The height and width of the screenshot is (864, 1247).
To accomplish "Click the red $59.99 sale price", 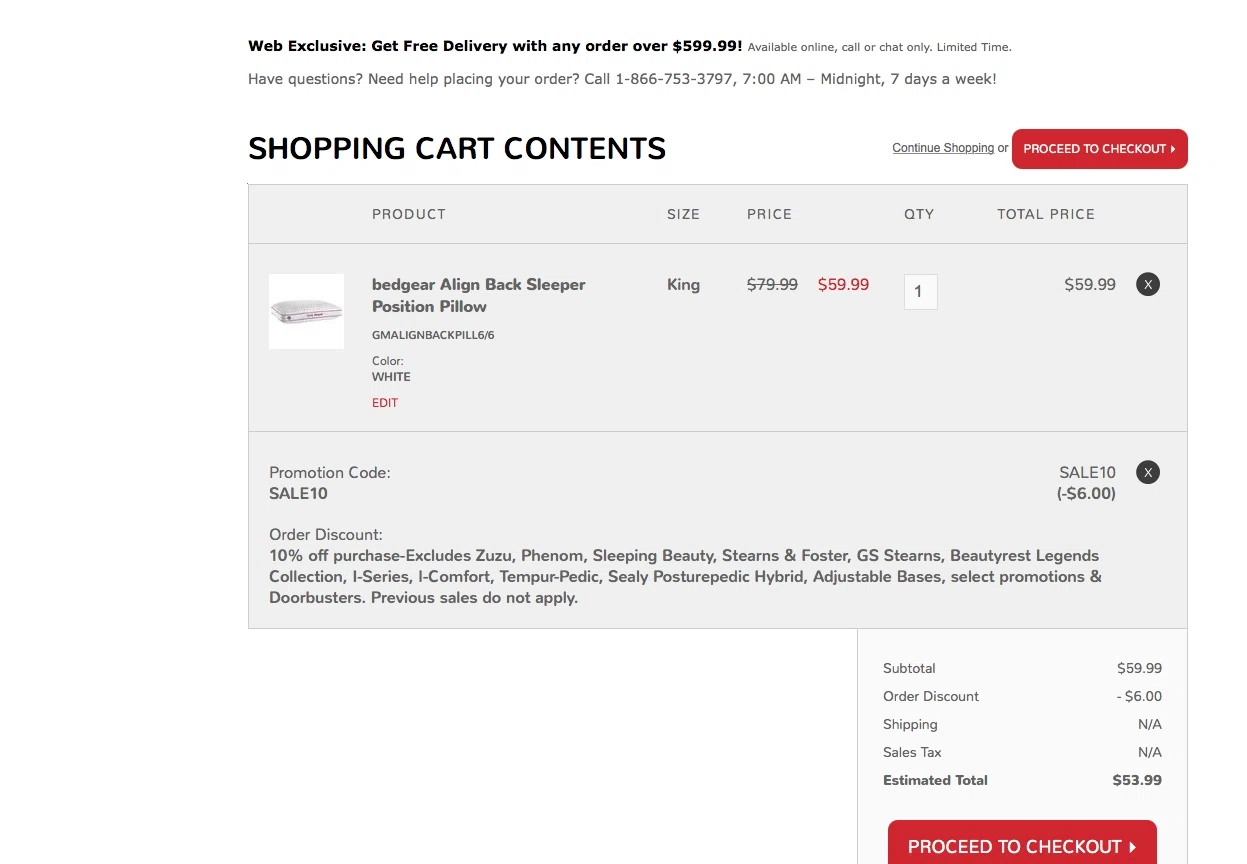I will coord(843,284).
